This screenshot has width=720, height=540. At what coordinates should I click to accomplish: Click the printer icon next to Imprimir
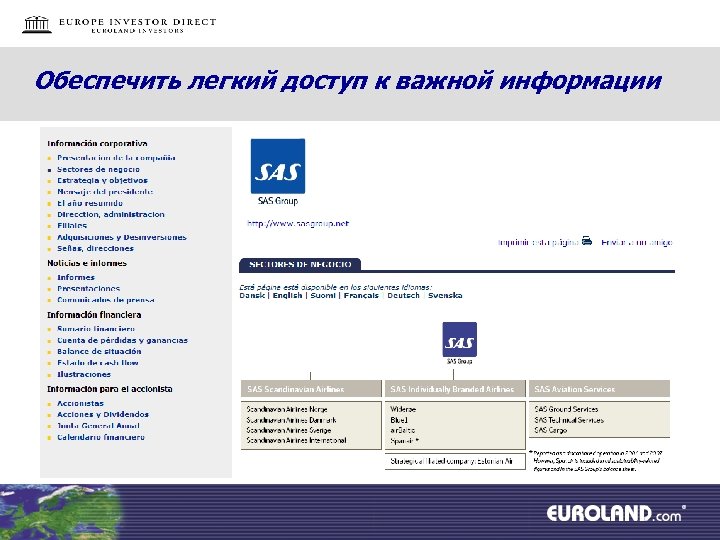click(586, 241)
